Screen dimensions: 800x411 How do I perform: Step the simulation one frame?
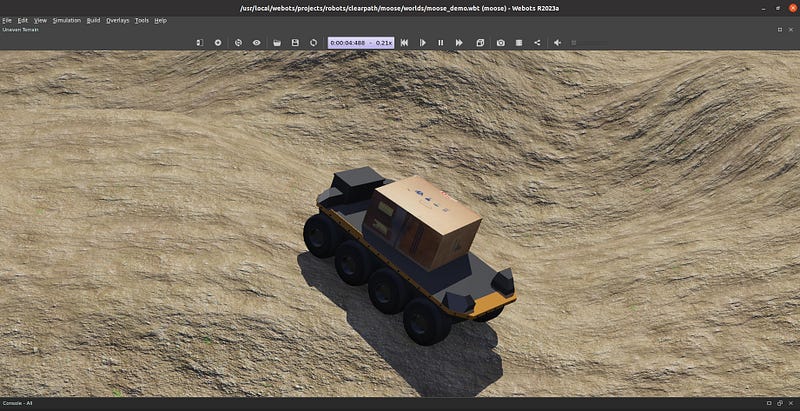(422, 43)
